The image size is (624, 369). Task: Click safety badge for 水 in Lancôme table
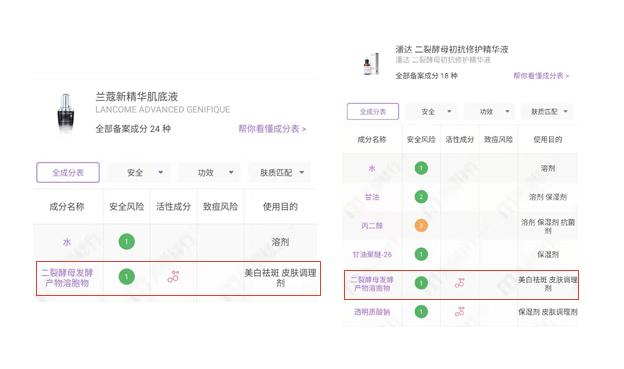127,242
